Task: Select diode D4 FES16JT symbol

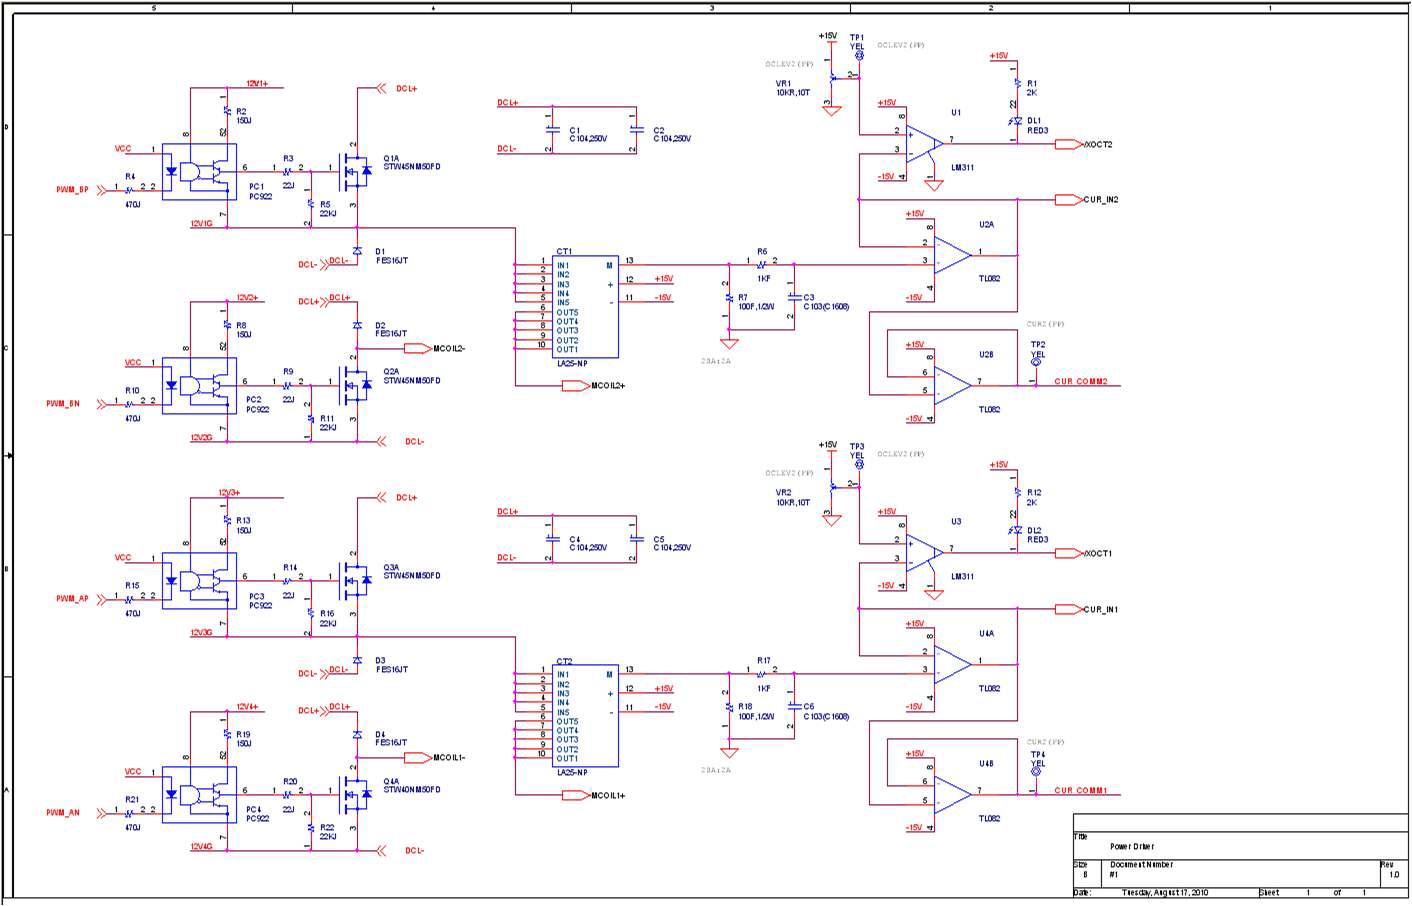Action: 357,735
